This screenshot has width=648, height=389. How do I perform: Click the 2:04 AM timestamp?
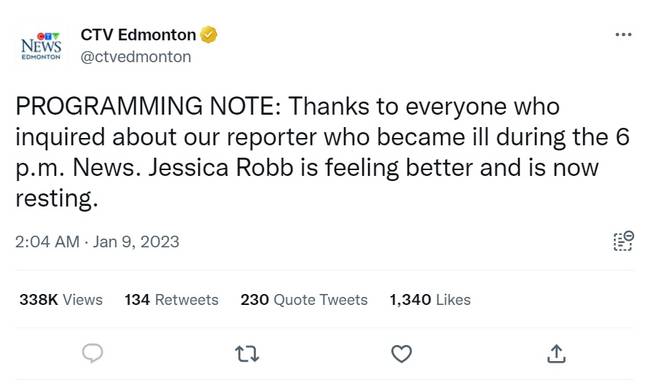click(x=47, y=242)
